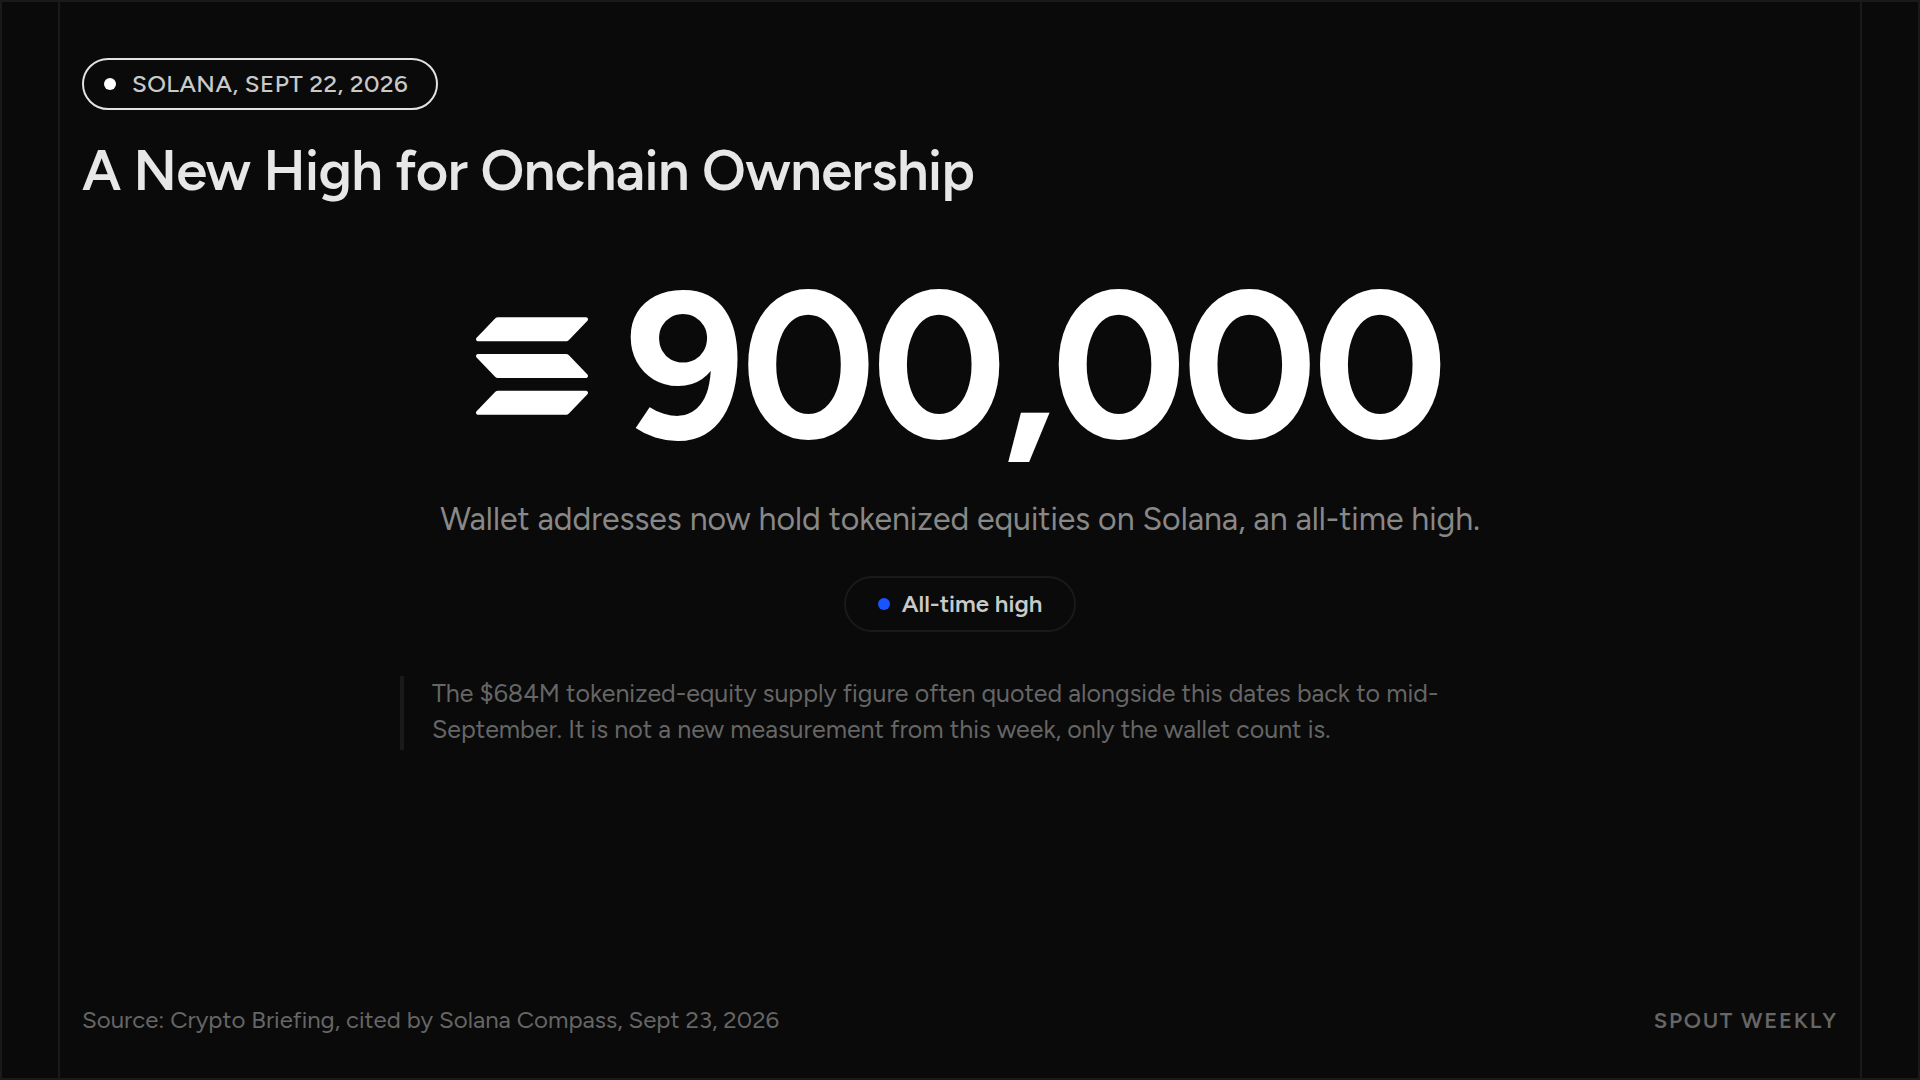
Task: Click the Sept 23, 2026 date in footer
Action: pyautogui.click(x=704, y=1020)
